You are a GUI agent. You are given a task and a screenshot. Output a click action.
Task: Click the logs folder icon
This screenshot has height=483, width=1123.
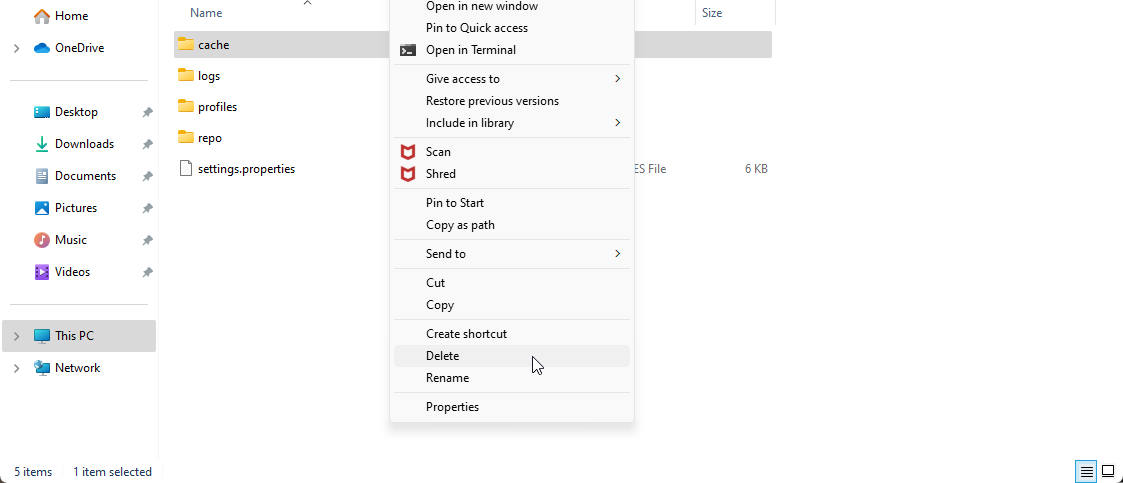point(186,75)
